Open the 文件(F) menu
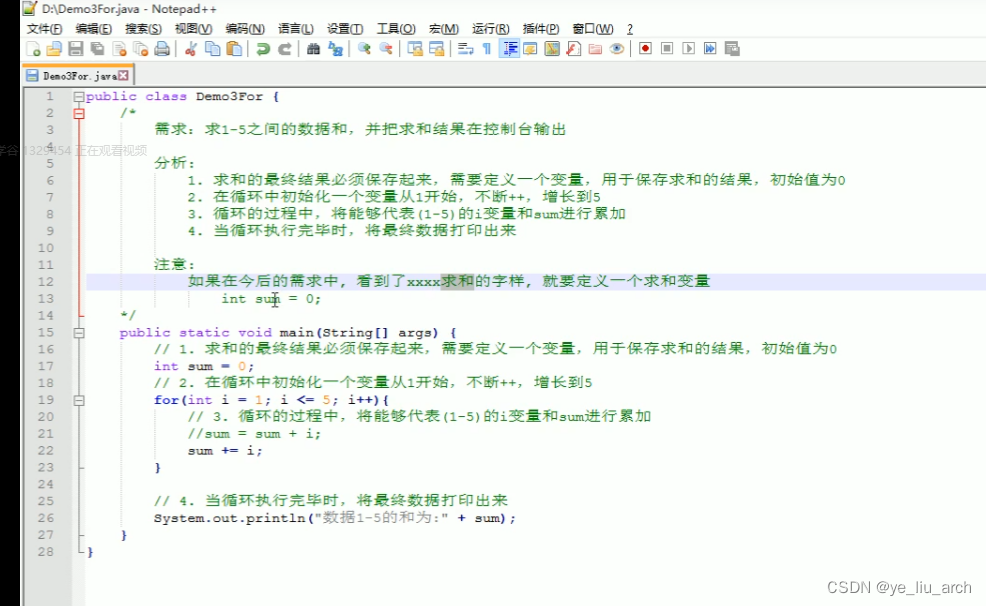The height and width of the screenshot is (606, 986). 45,29
